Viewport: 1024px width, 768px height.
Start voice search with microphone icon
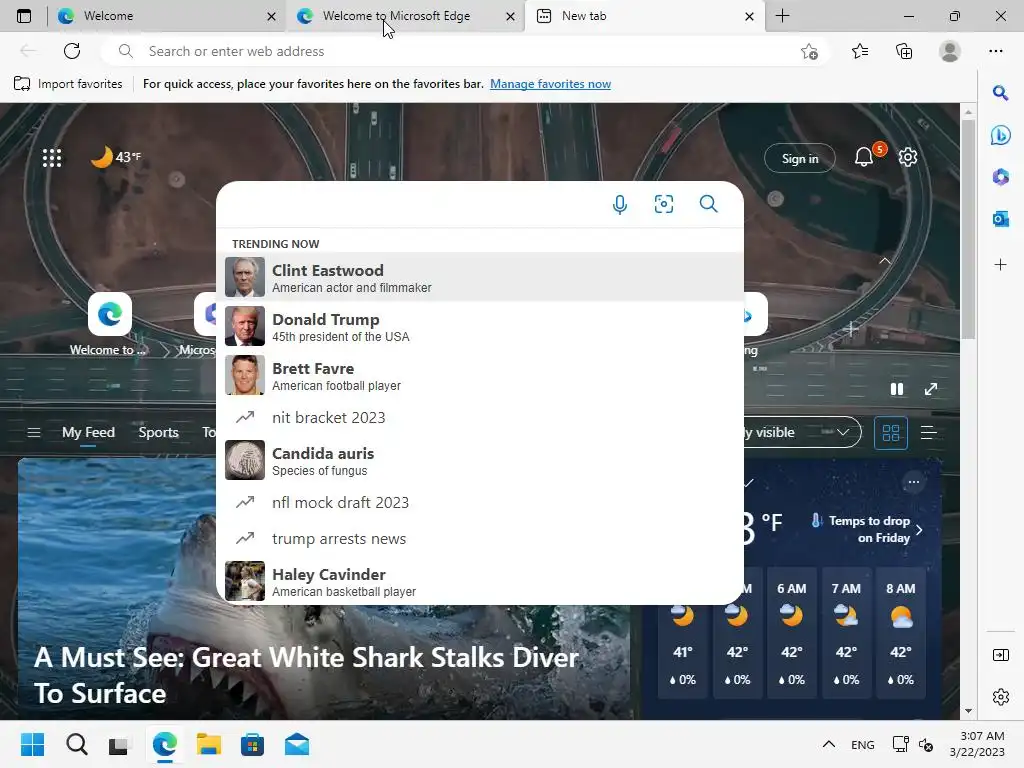[620, 204]
